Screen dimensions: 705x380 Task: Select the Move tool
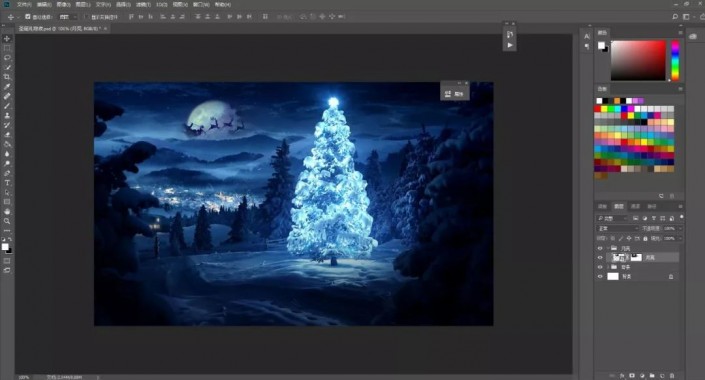7,39
